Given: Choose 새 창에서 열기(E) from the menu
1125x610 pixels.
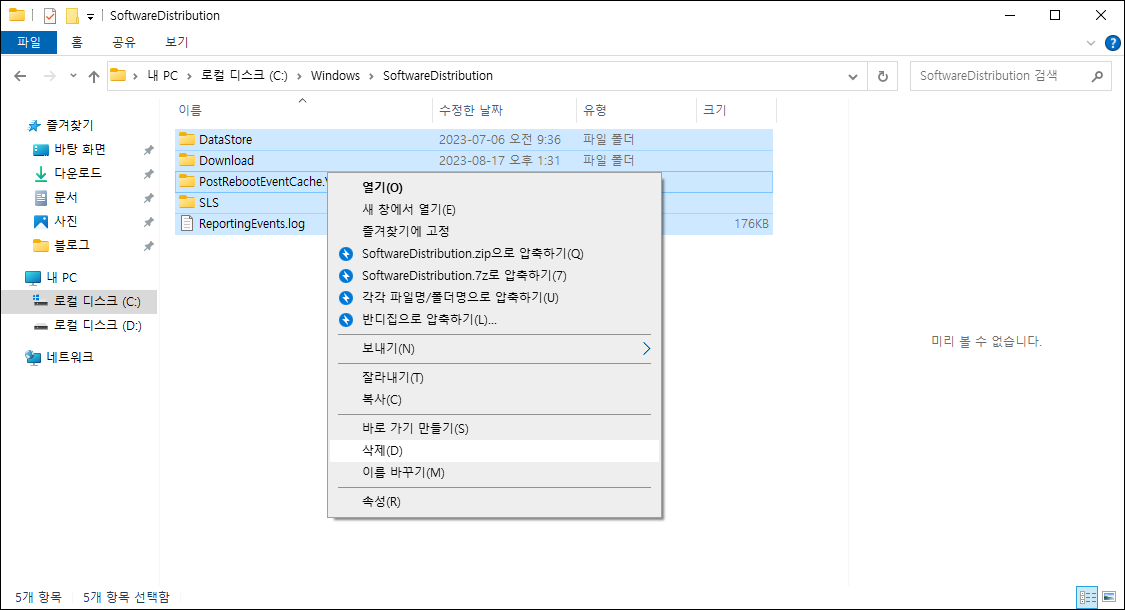Looking at the screenshot, I should (494, 210).
